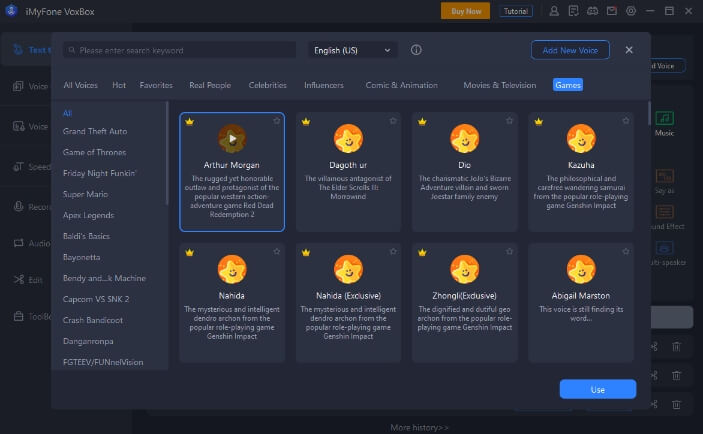Switch to the All Voices tab
The width and height of the screenshot is (703, 434).
pyautogui.click(x=80, y=85)
